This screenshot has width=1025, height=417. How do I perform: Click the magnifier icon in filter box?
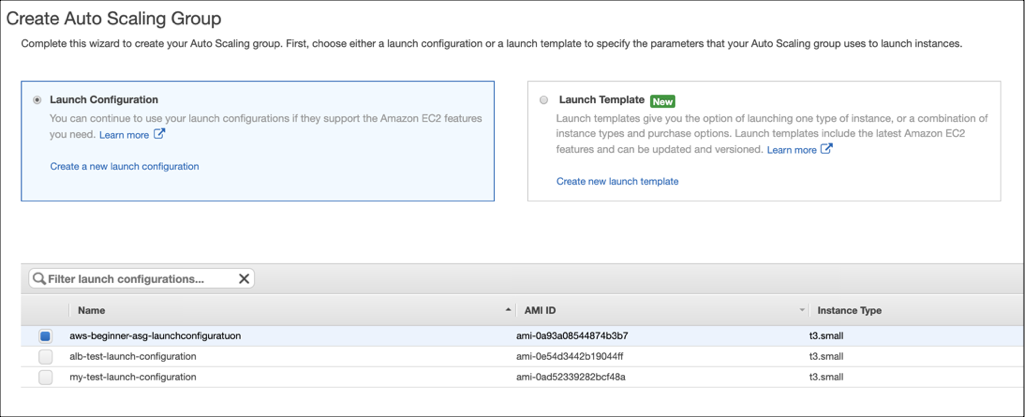pyautogui.click(x=39, y=279)
